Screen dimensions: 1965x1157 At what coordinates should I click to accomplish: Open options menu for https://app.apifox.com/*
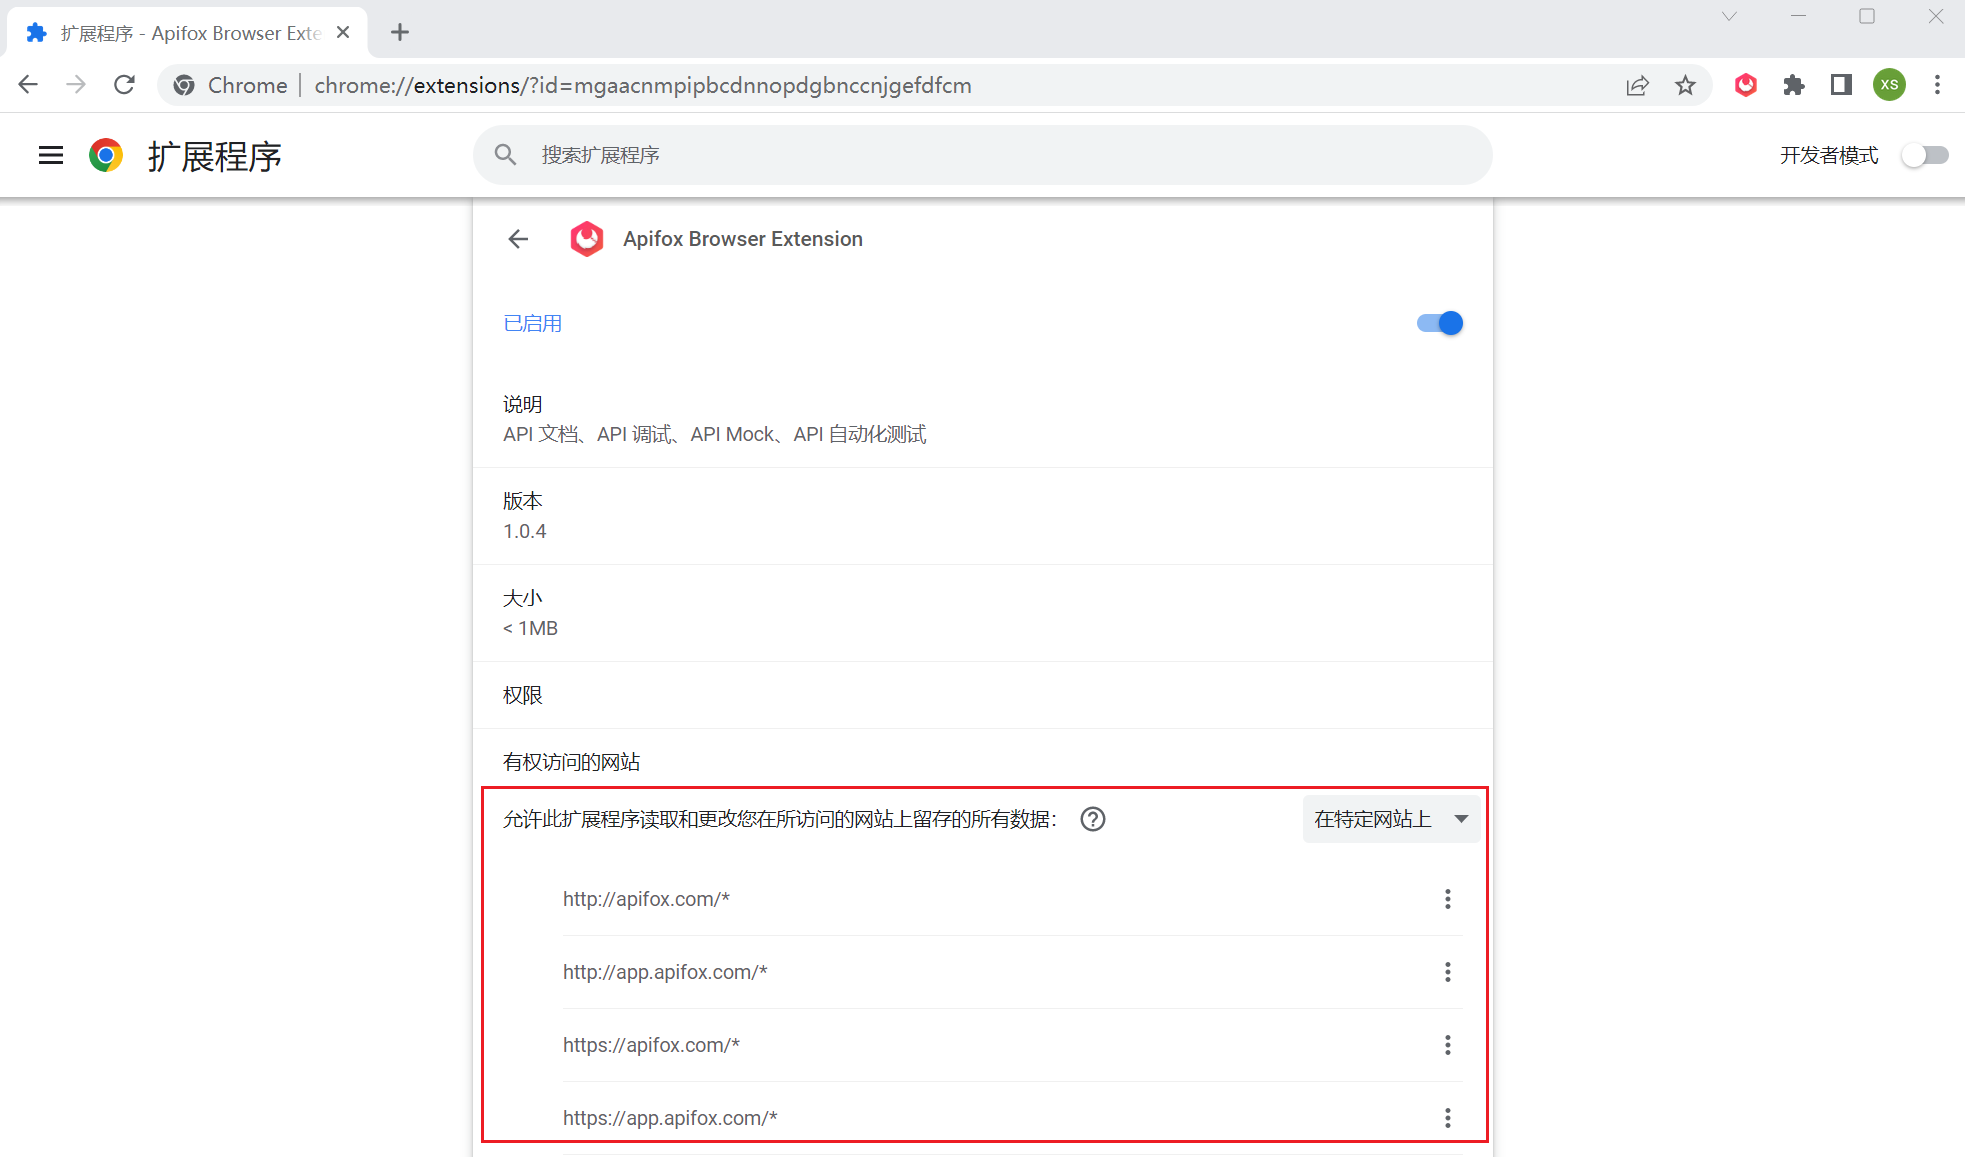click(x=1447, y=1118)
